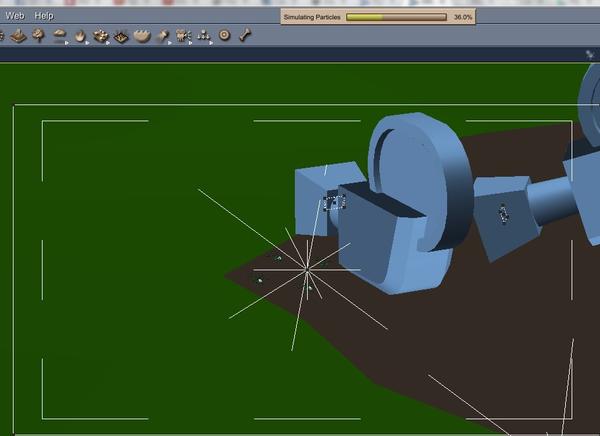
Task: Expand the hierarchy dots tool flyout arrow
Action: click(x=211, y=43)
